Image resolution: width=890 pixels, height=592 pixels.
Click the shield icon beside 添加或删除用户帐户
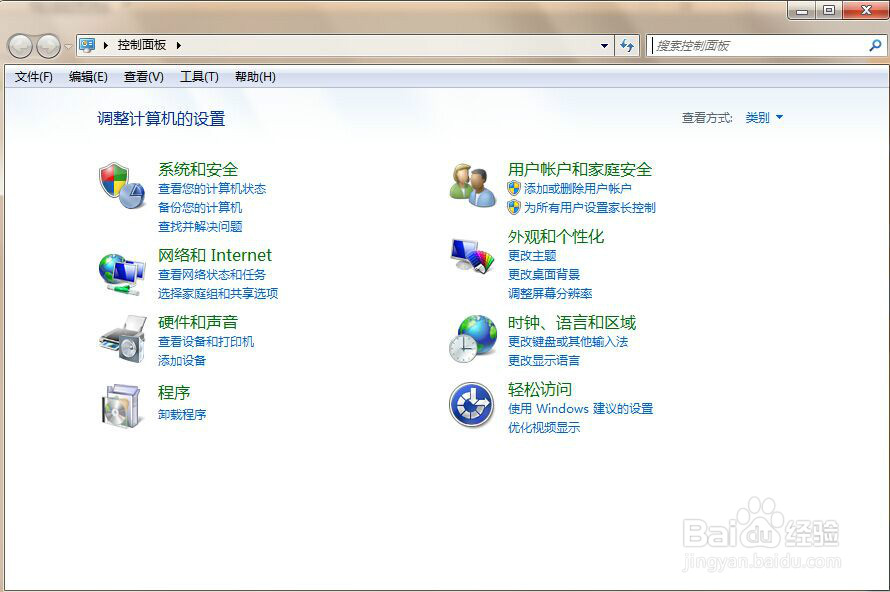coord(514,188)
